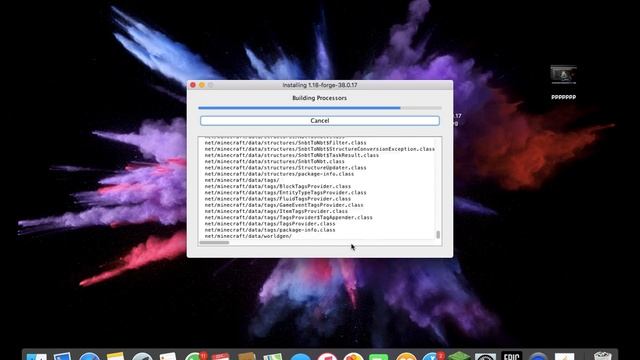Close the Forge installer window

point(193,85)
